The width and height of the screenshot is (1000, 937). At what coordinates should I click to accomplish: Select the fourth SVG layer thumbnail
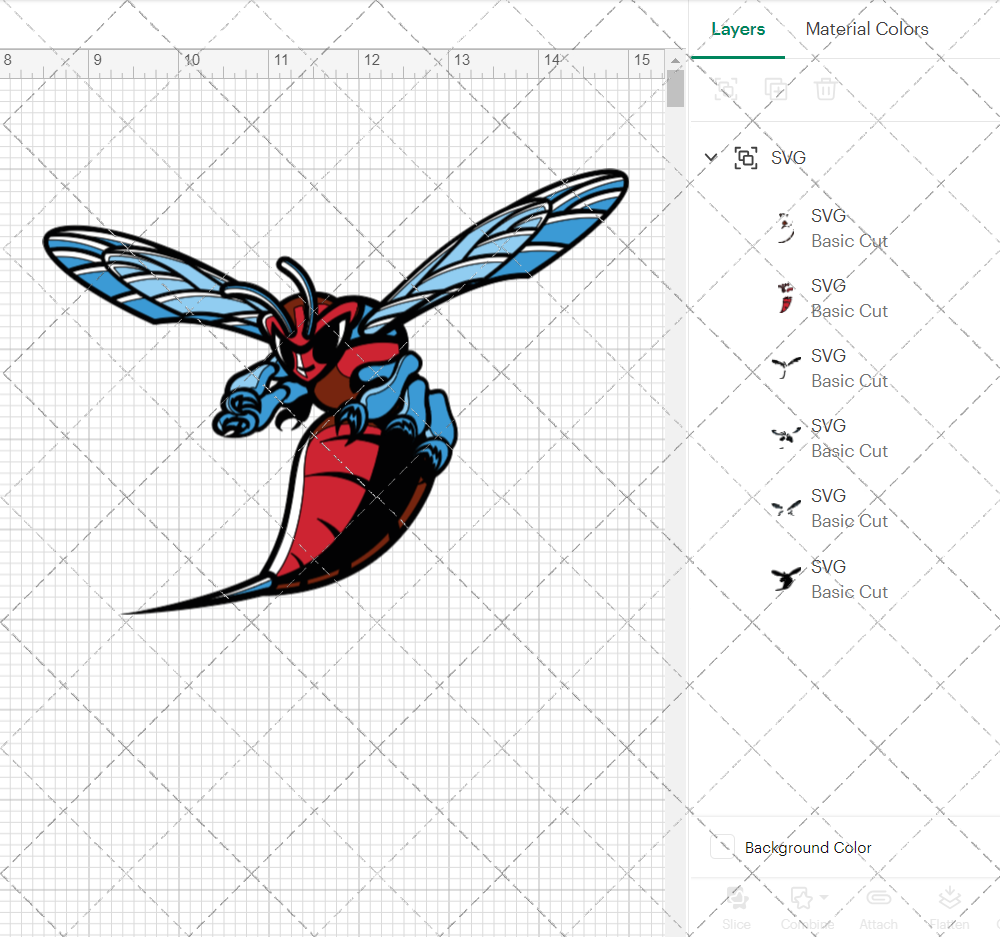(786, 438)
